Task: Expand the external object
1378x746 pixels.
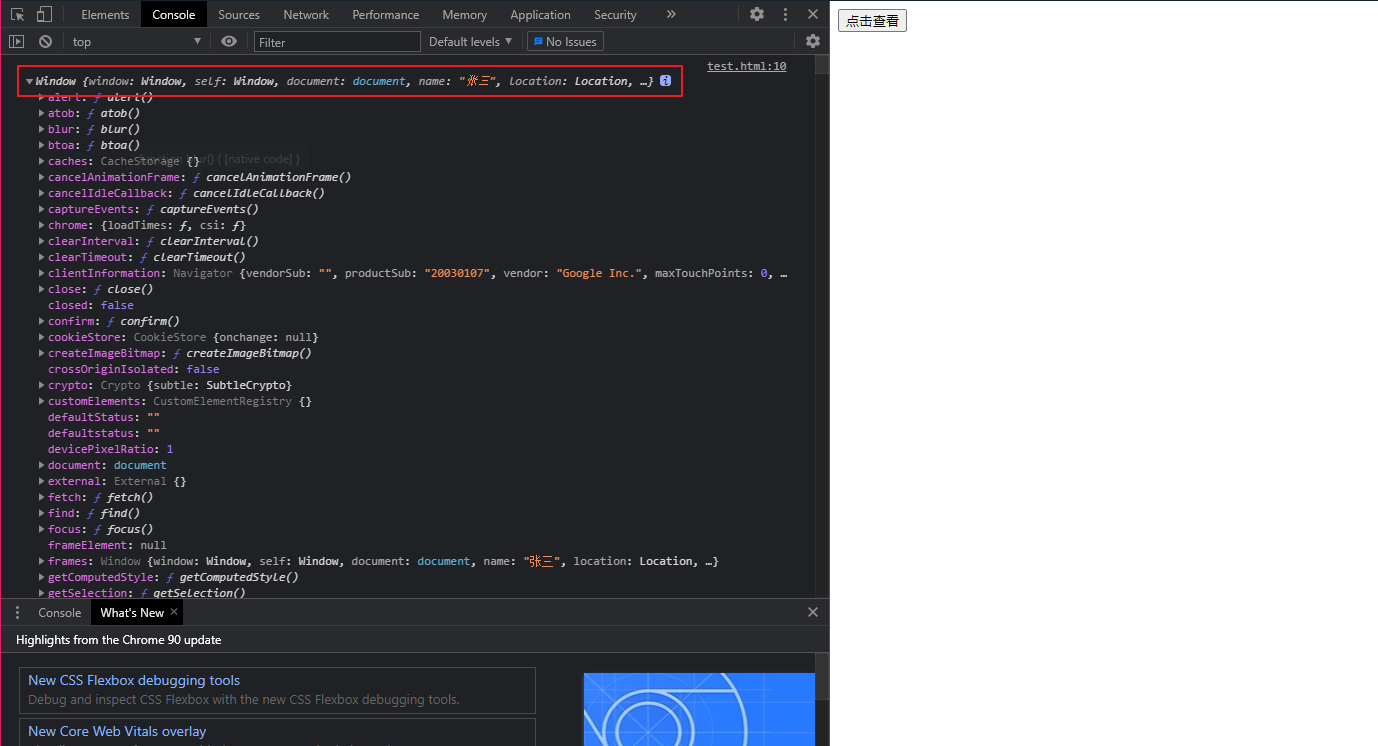Action: point(42,481)
